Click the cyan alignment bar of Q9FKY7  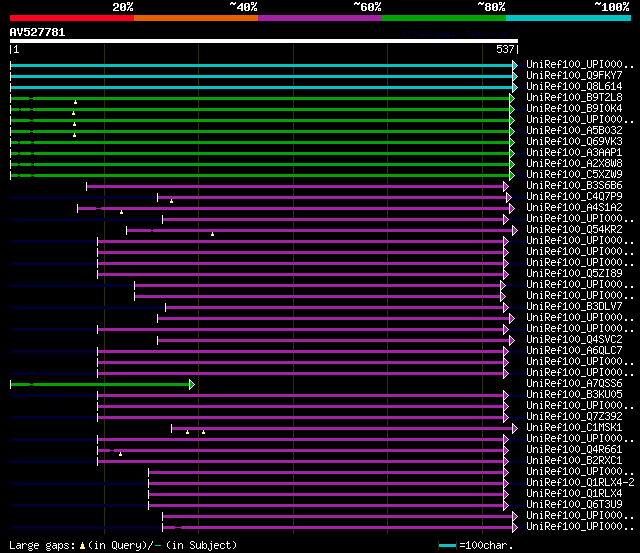pos(262,76)
